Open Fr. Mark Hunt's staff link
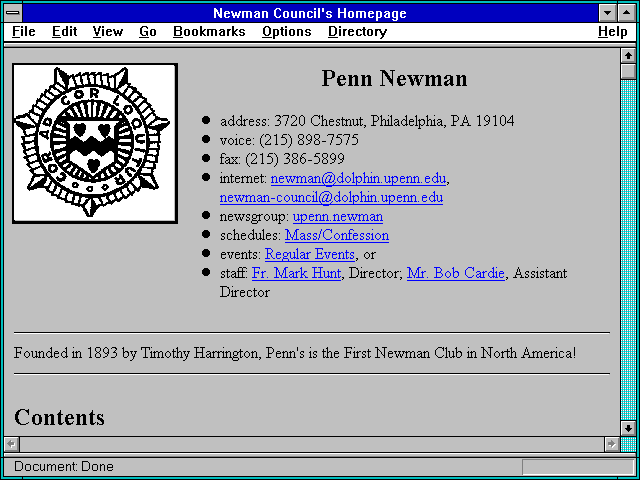The width and height of the screenshot is (640, 480). 296,273
